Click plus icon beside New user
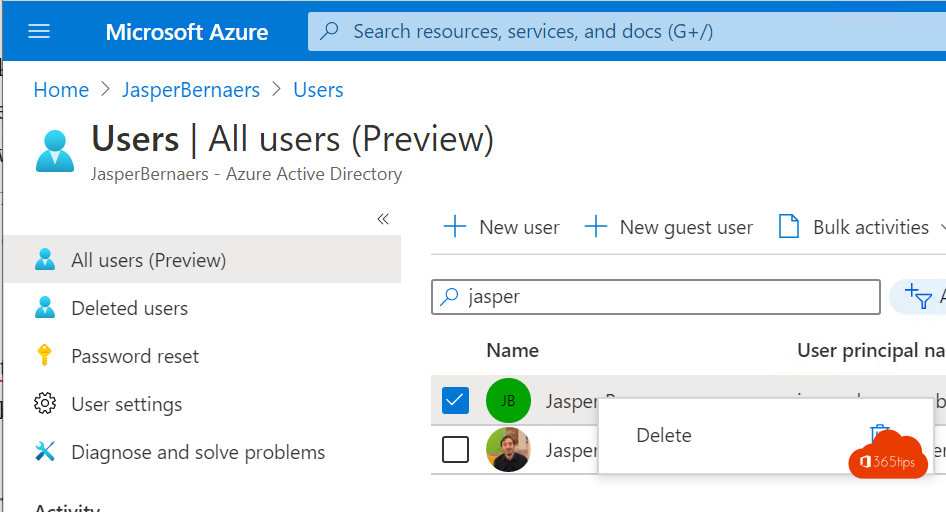The image size is (946, 512). 455,227
